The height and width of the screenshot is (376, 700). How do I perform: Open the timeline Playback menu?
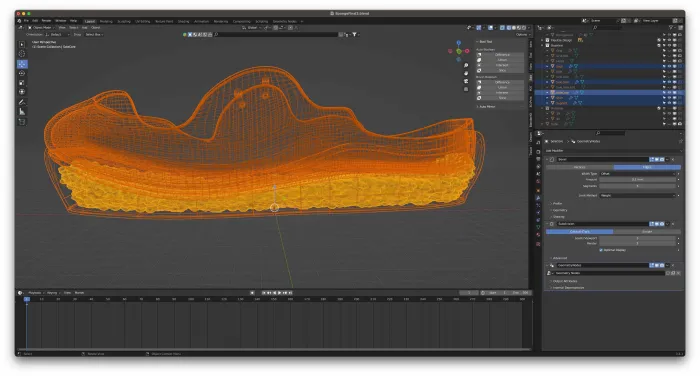35,293
